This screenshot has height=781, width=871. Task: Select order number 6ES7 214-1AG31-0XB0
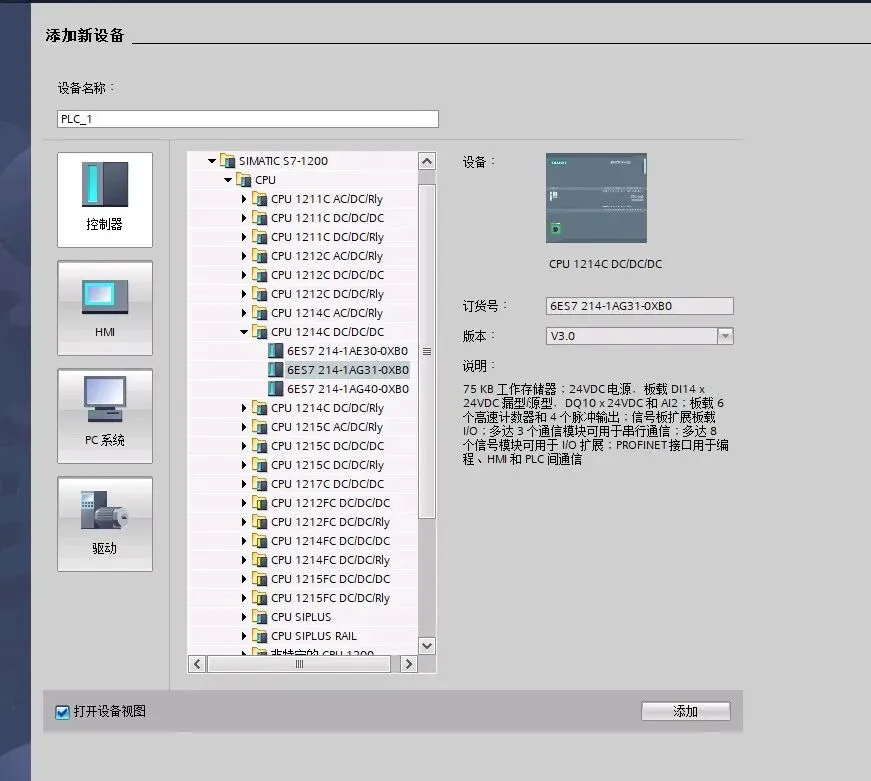tap(348, 370)
